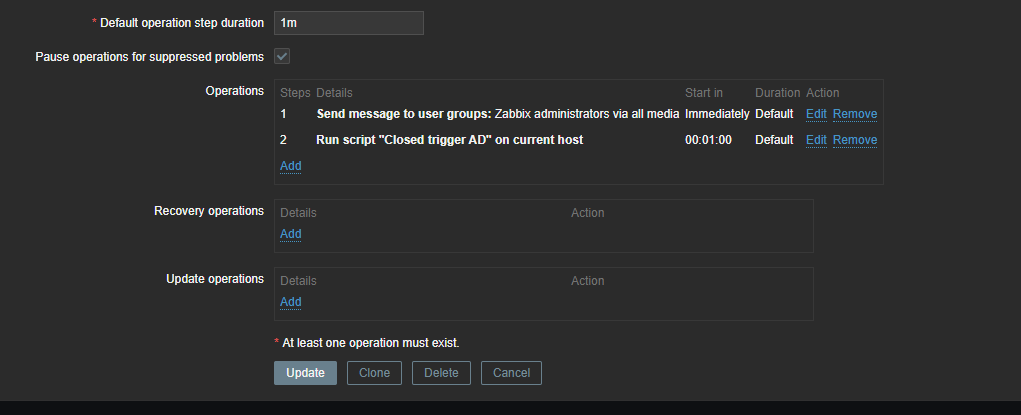Select the Run script "Closed trigger AD" details text
Viewport: 1021px width, 415px height.
click(449, 140)
